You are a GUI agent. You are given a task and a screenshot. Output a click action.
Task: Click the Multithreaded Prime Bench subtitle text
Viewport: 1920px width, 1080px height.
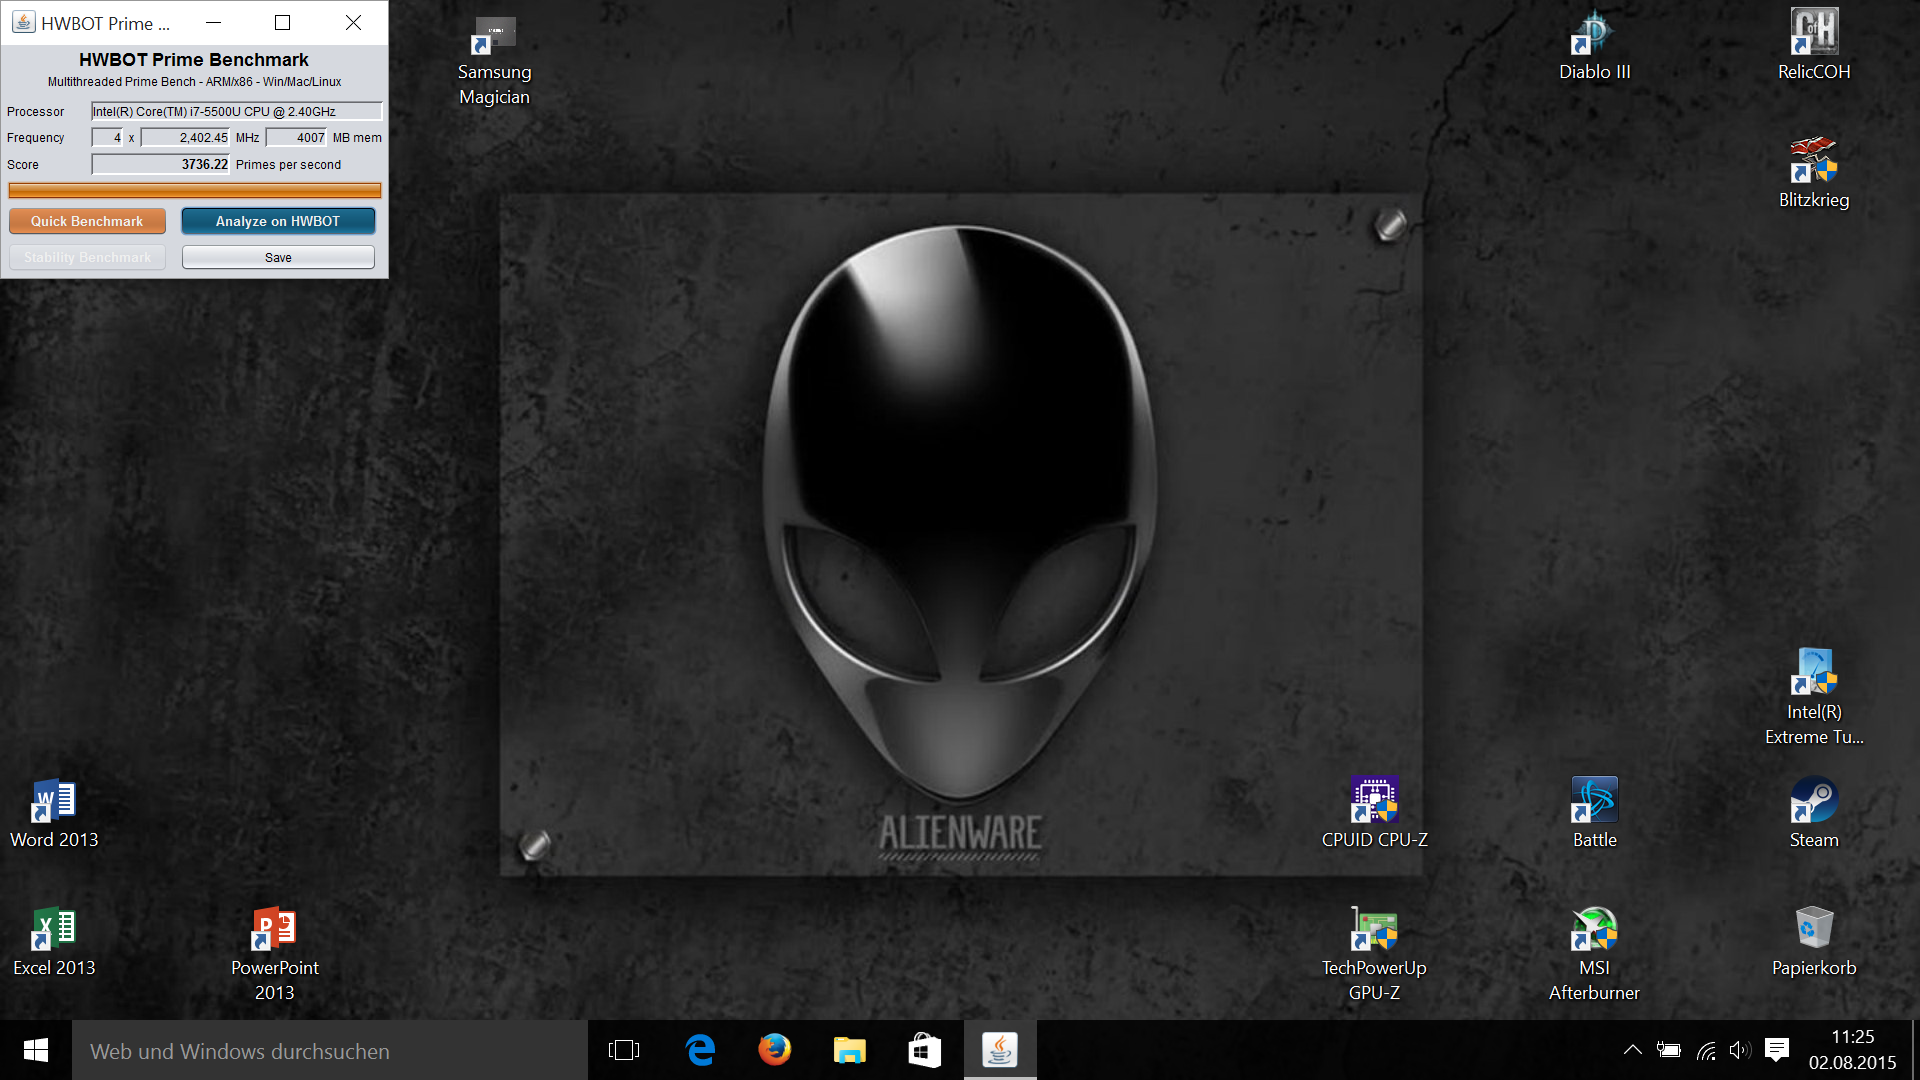194,82
